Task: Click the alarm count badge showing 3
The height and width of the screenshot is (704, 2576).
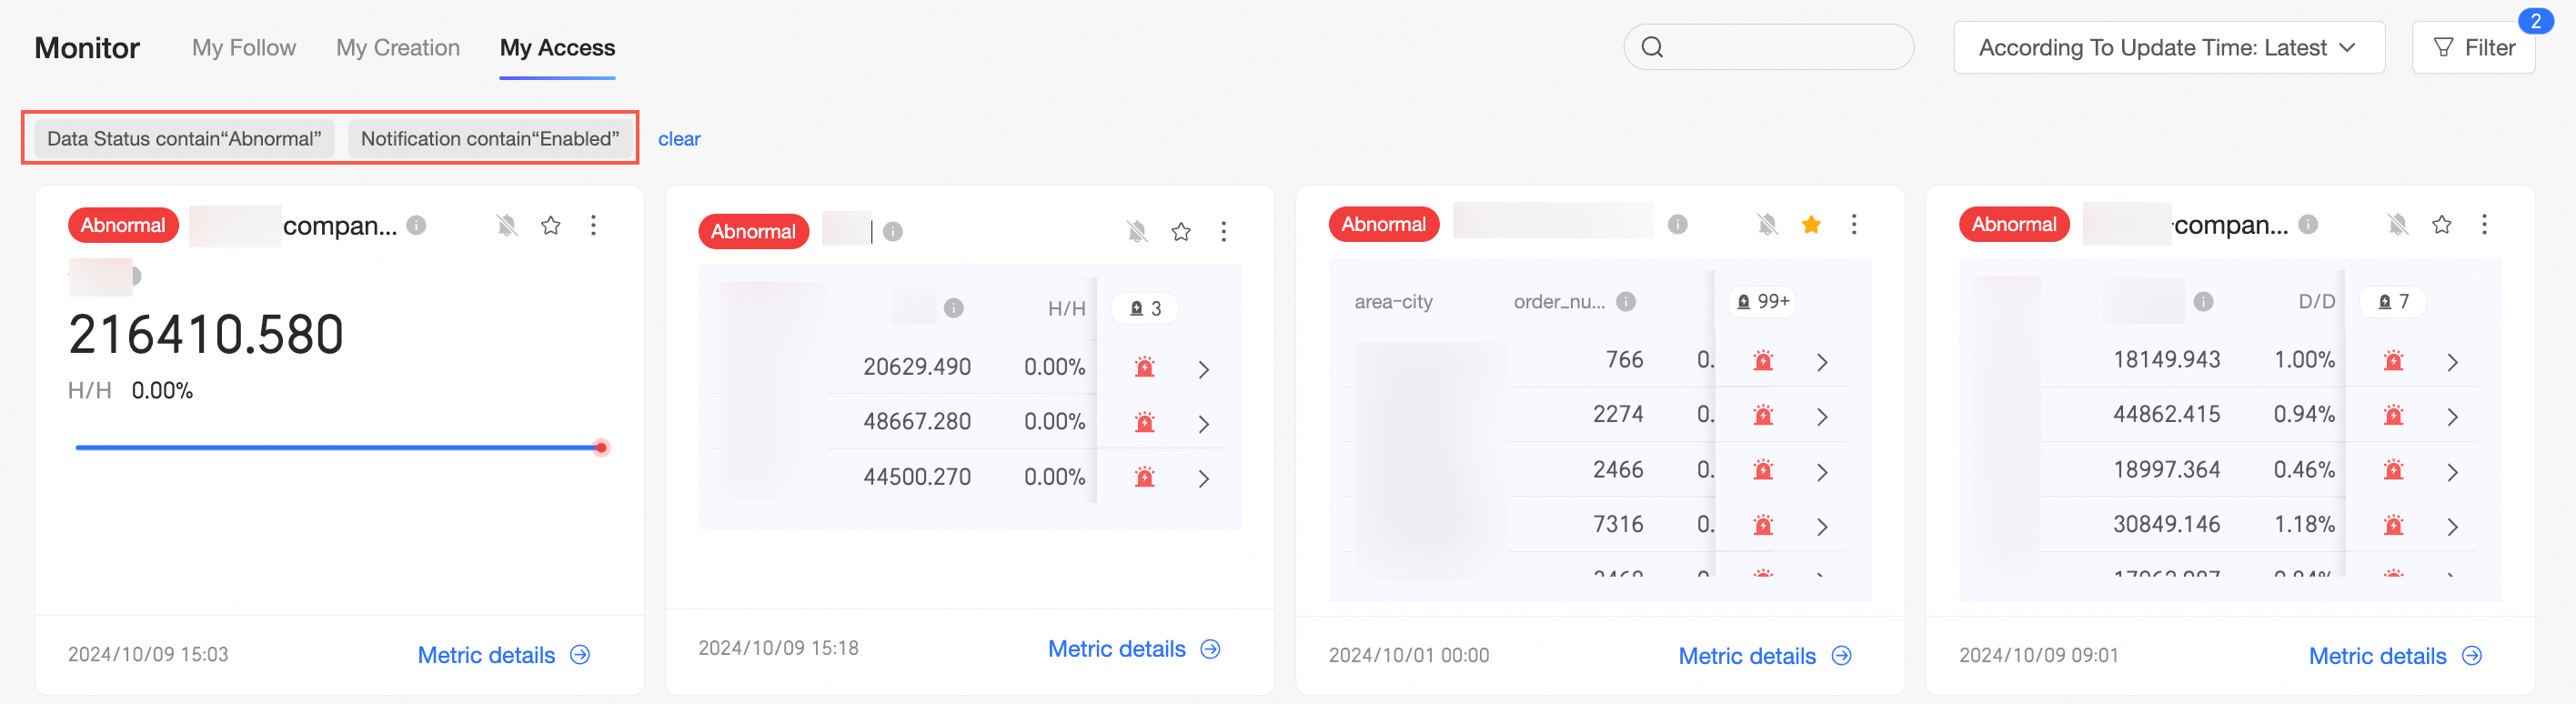Action: click(1145, 308)
